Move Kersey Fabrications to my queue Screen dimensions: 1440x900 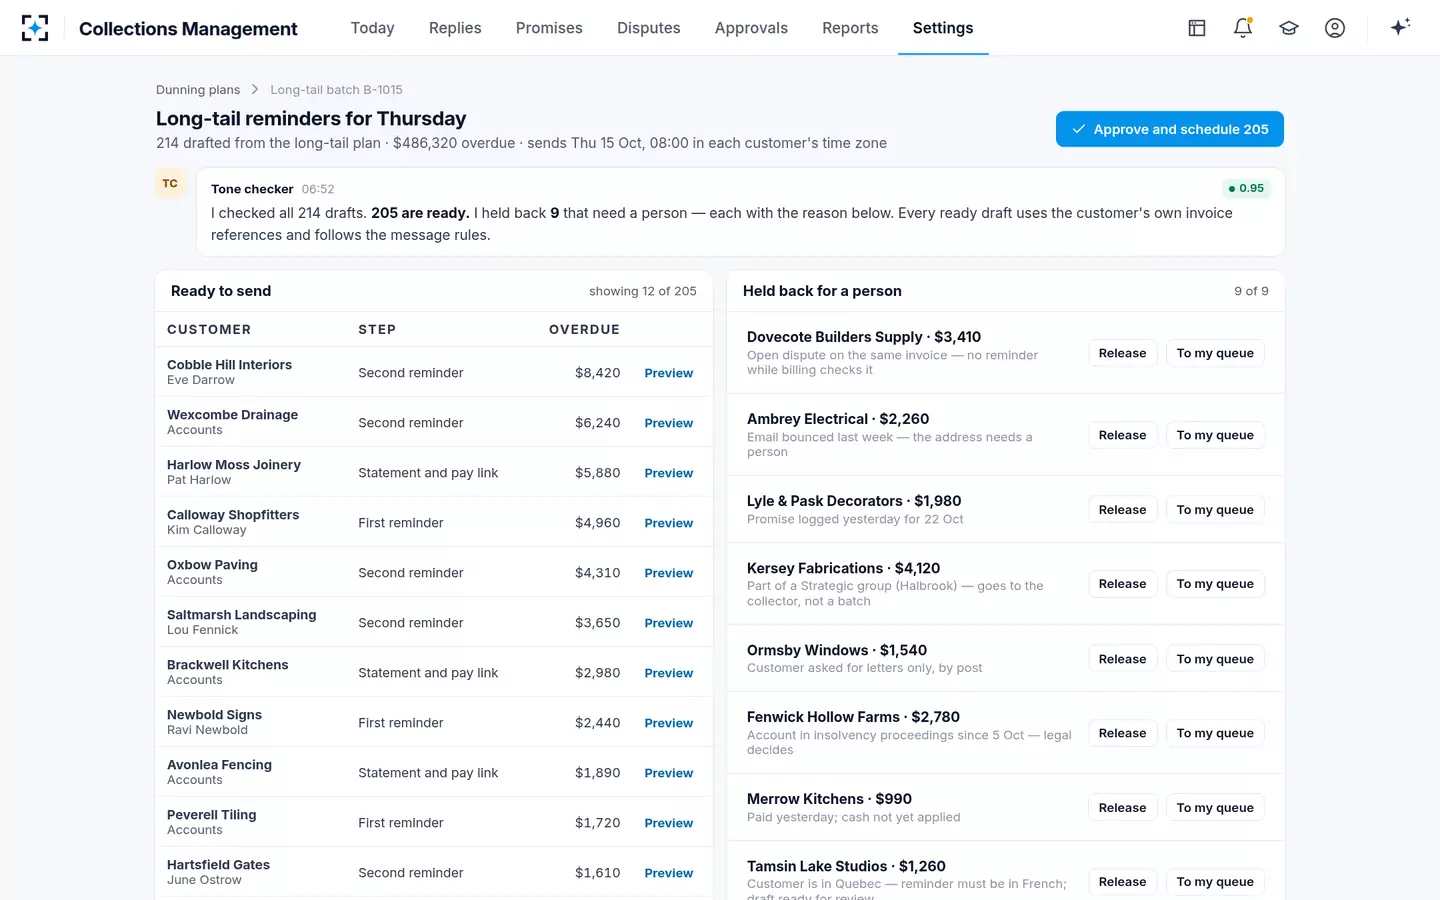click(1215, 584)
